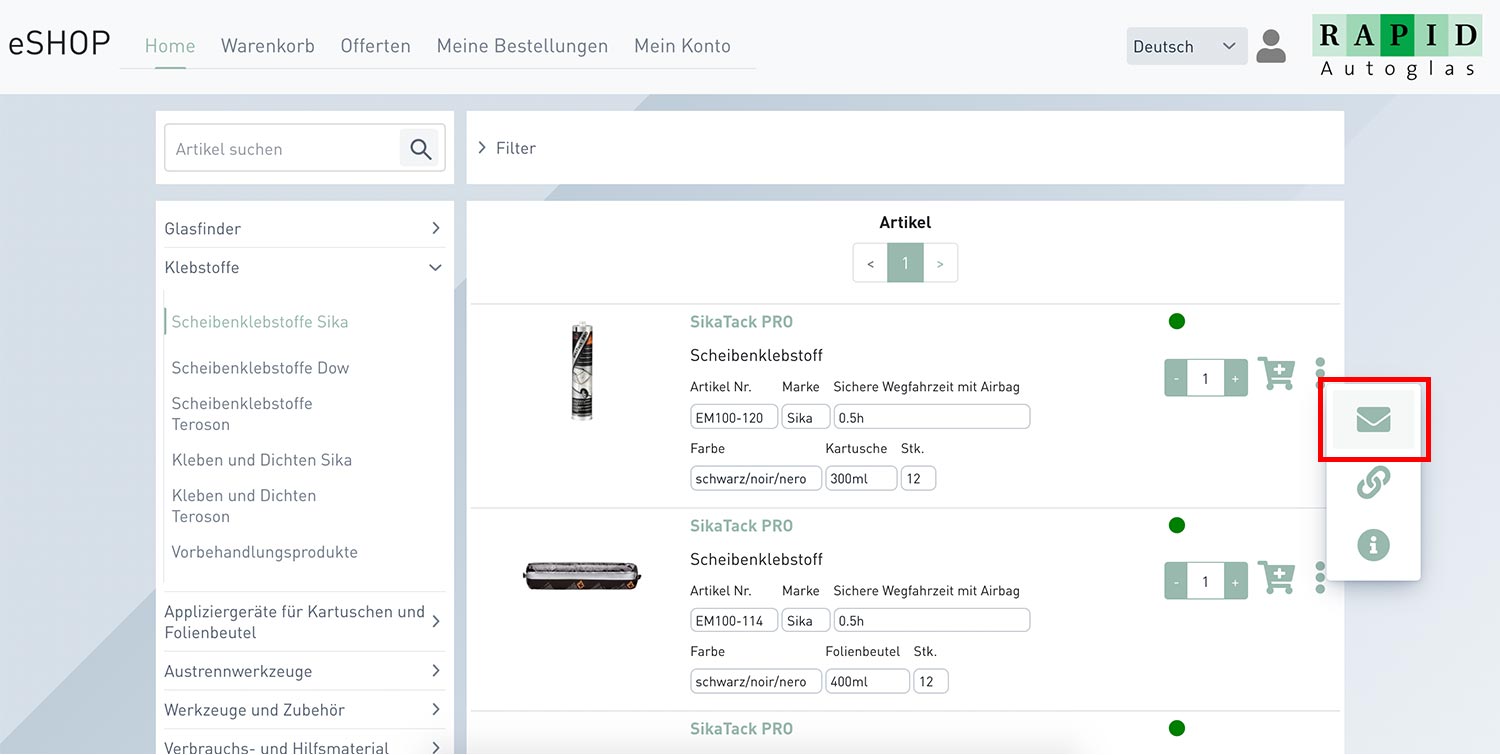
Task: Open first SikaTack PRO product title
Action: coord(741,322)
